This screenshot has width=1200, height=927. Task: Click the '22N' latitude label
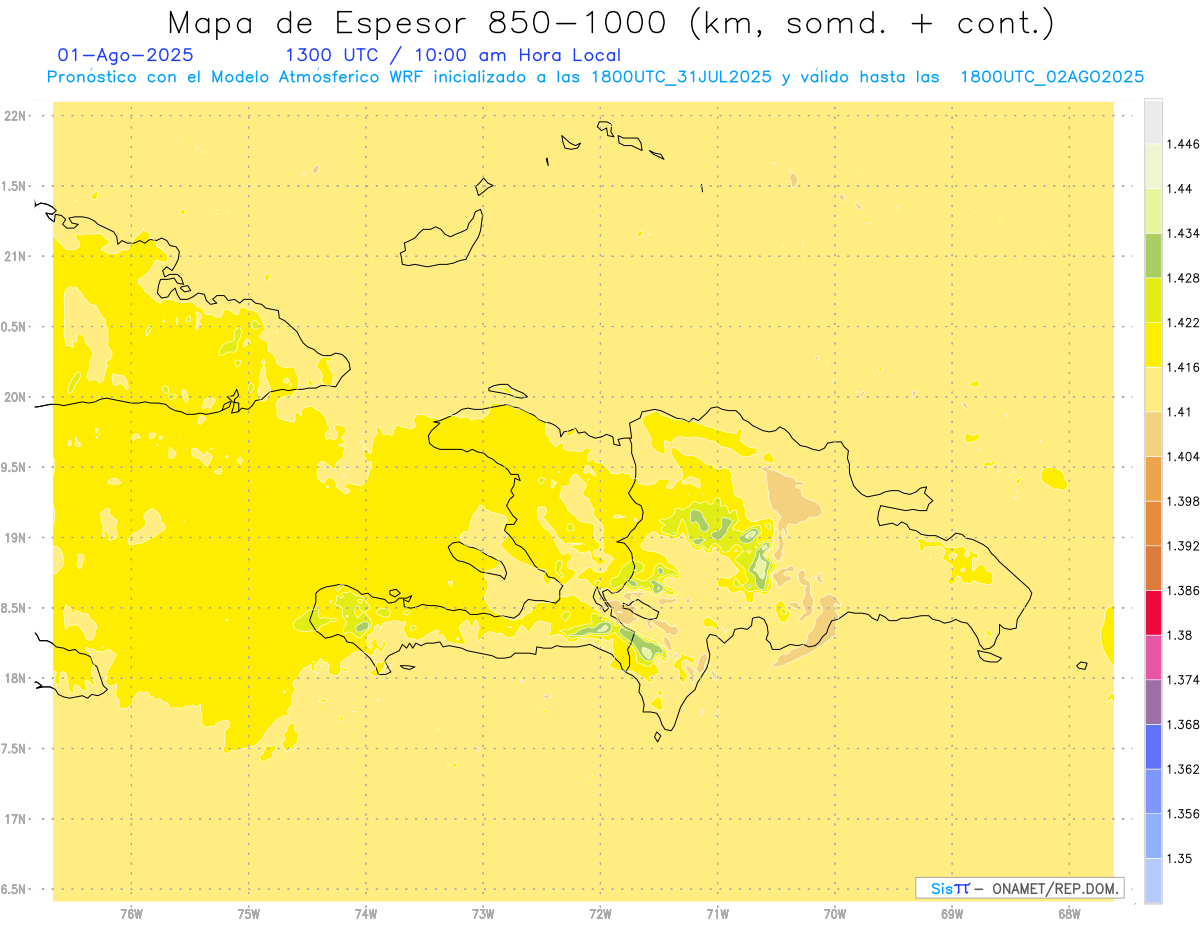(x=15, y=116)
